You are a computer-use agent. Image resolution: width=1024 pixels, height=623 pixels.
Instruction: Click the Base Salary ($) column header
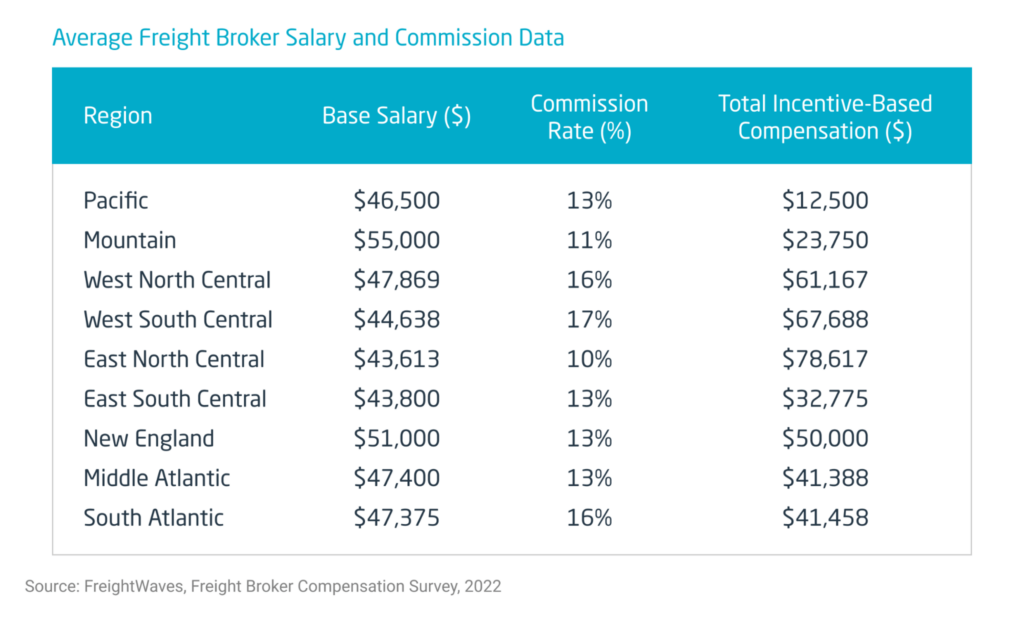pyautogui.click(x=396, y=115)
